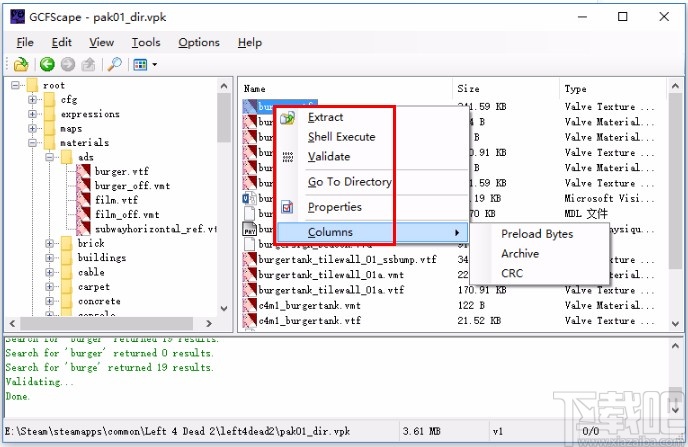688x447 pixels.
Task: Click 'Validating...' line in the log
Action: pos(39,382)
